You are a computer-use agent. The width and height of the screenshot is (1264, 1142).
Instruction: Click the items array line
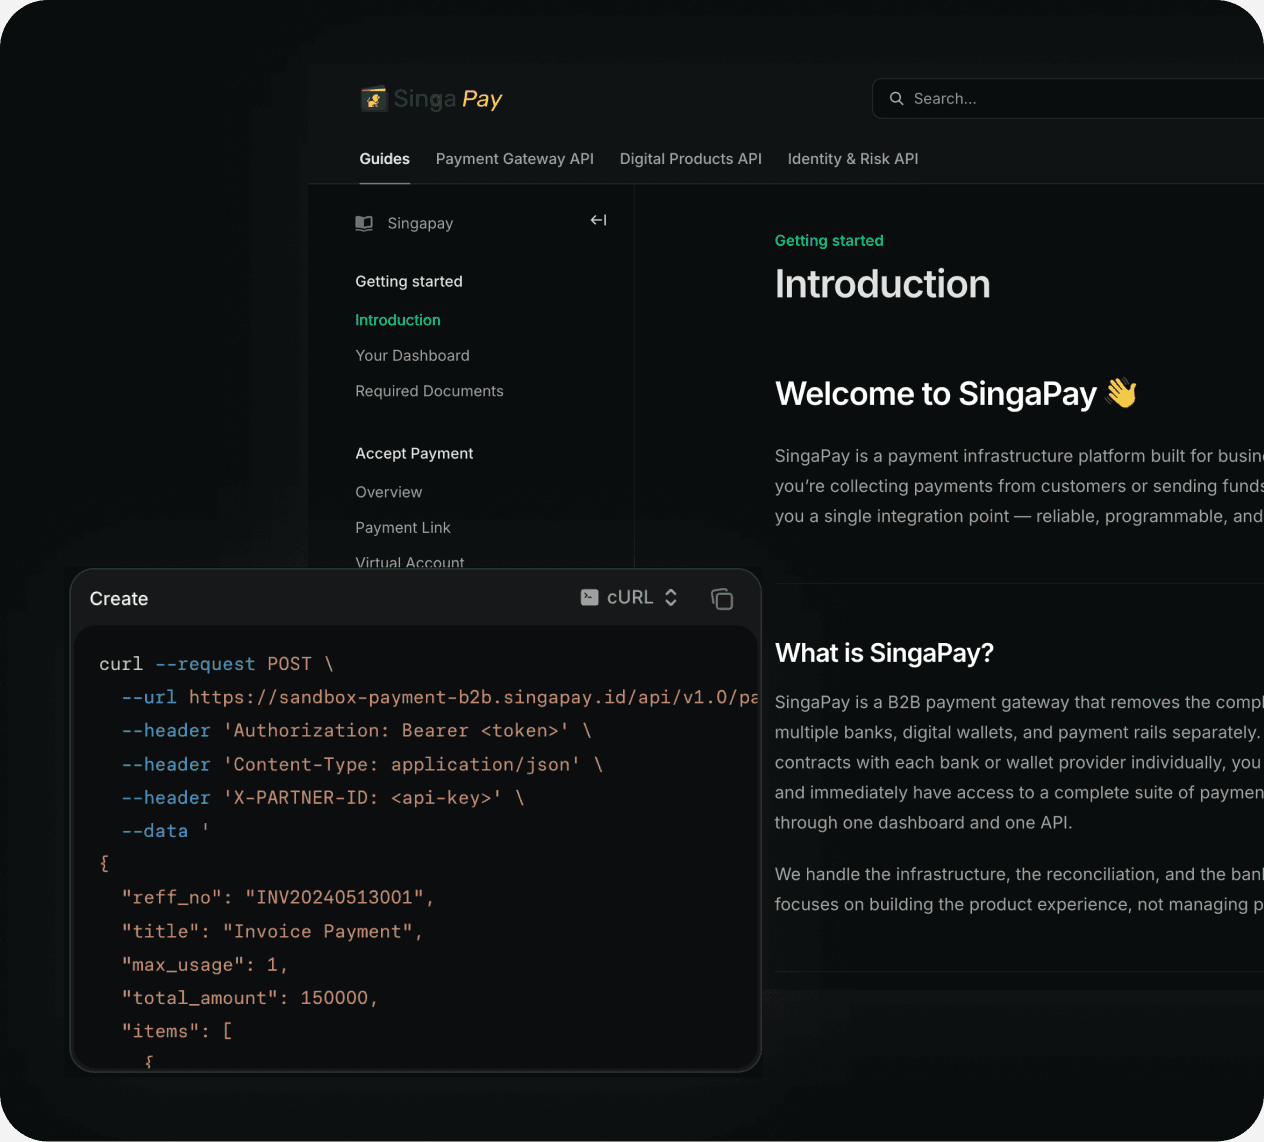[x=177, y=1030]
